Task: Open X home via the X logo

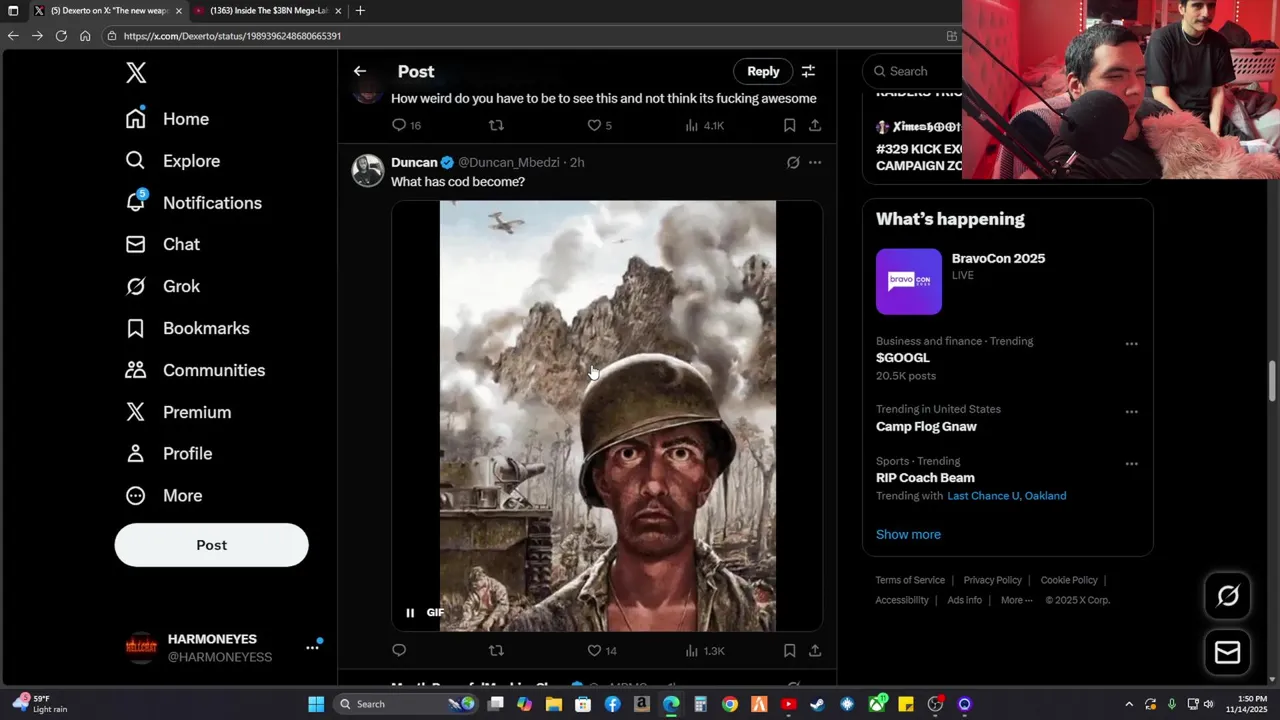Action: [136, 72]
